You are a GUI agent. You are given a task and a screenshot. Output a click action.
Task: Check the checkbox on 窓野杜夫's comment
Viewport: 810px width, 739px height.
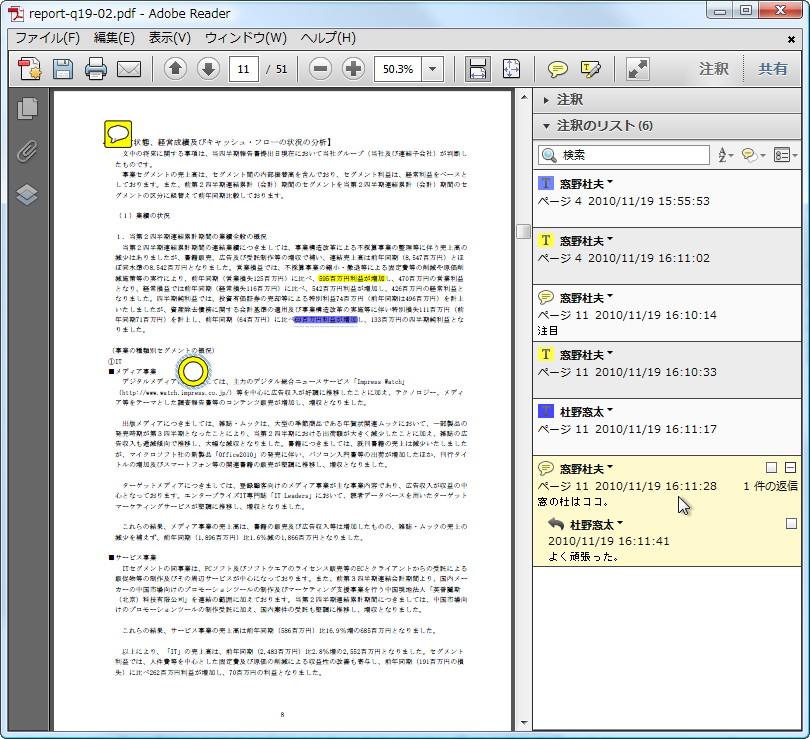tap(771, 467)
